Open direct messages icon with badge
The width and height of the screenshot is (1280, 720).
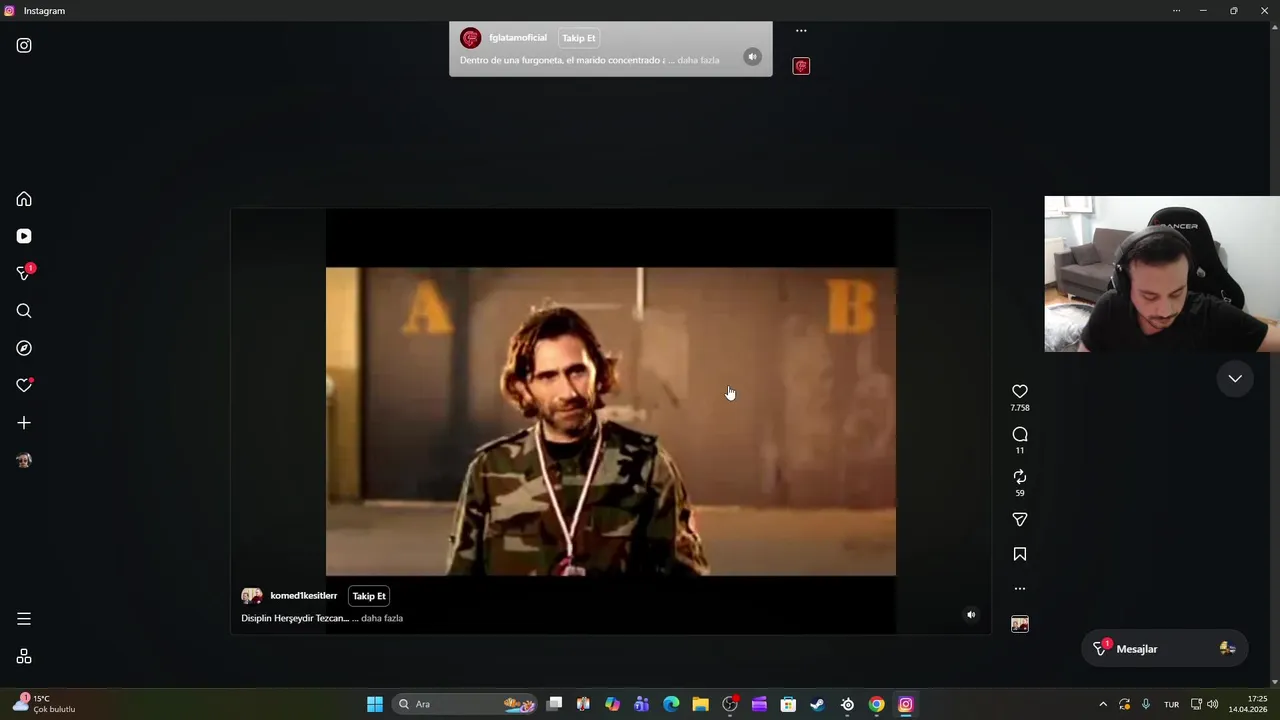tap(24, 273)
